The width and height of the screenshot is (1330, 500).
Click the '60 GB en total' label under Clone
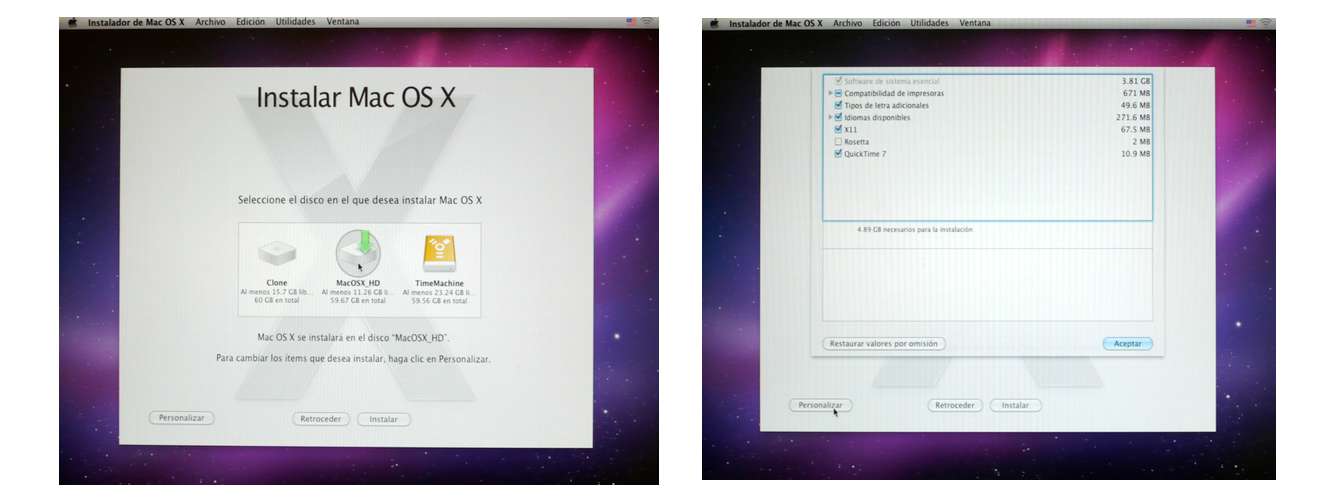click(277, 300)
